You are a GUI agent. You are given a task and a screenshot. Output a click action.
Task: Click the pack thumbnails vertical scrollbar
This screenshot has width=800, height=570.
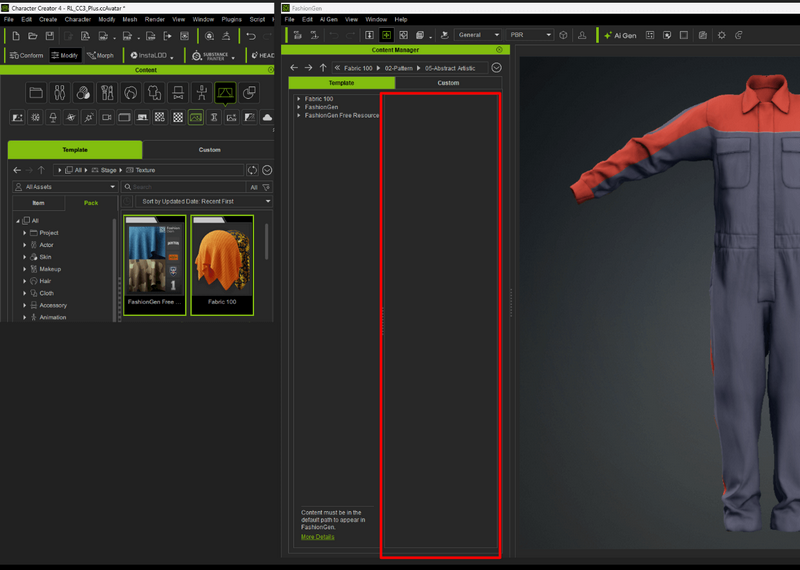pyautogui.click(x=266, y=241)
